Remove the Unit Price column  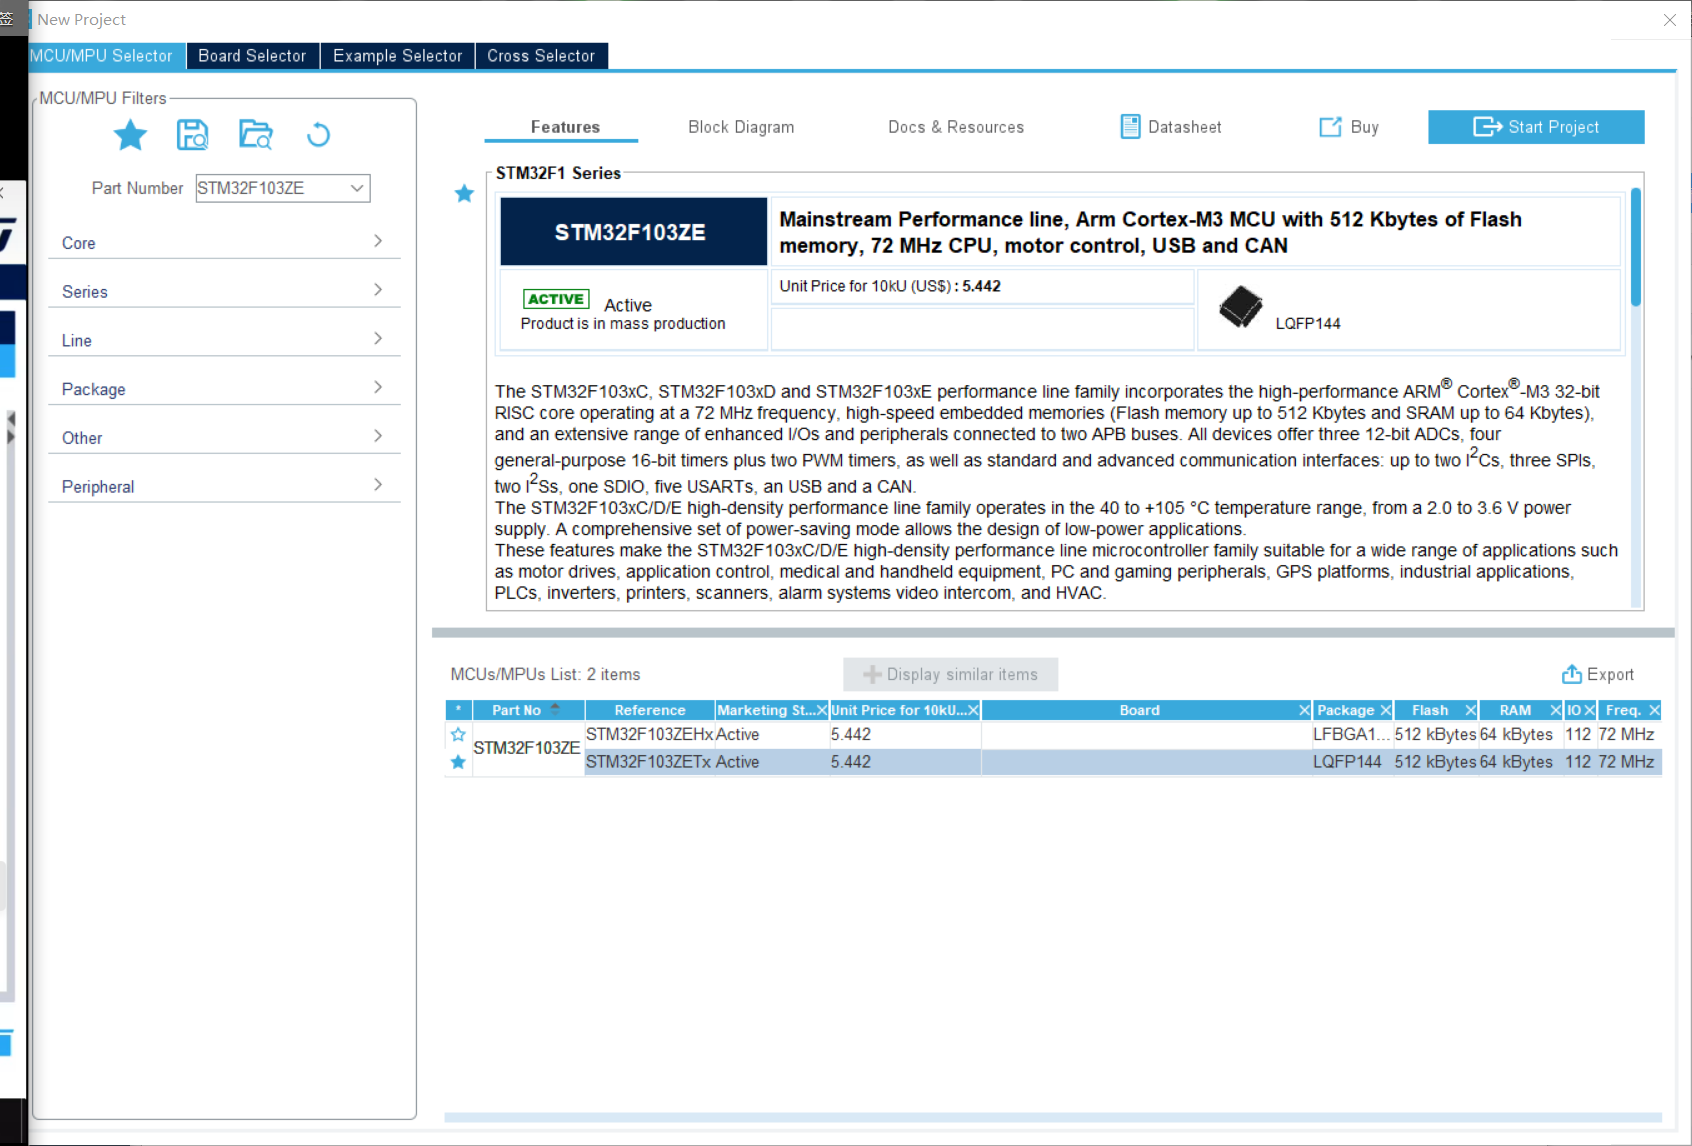point(973,710)
